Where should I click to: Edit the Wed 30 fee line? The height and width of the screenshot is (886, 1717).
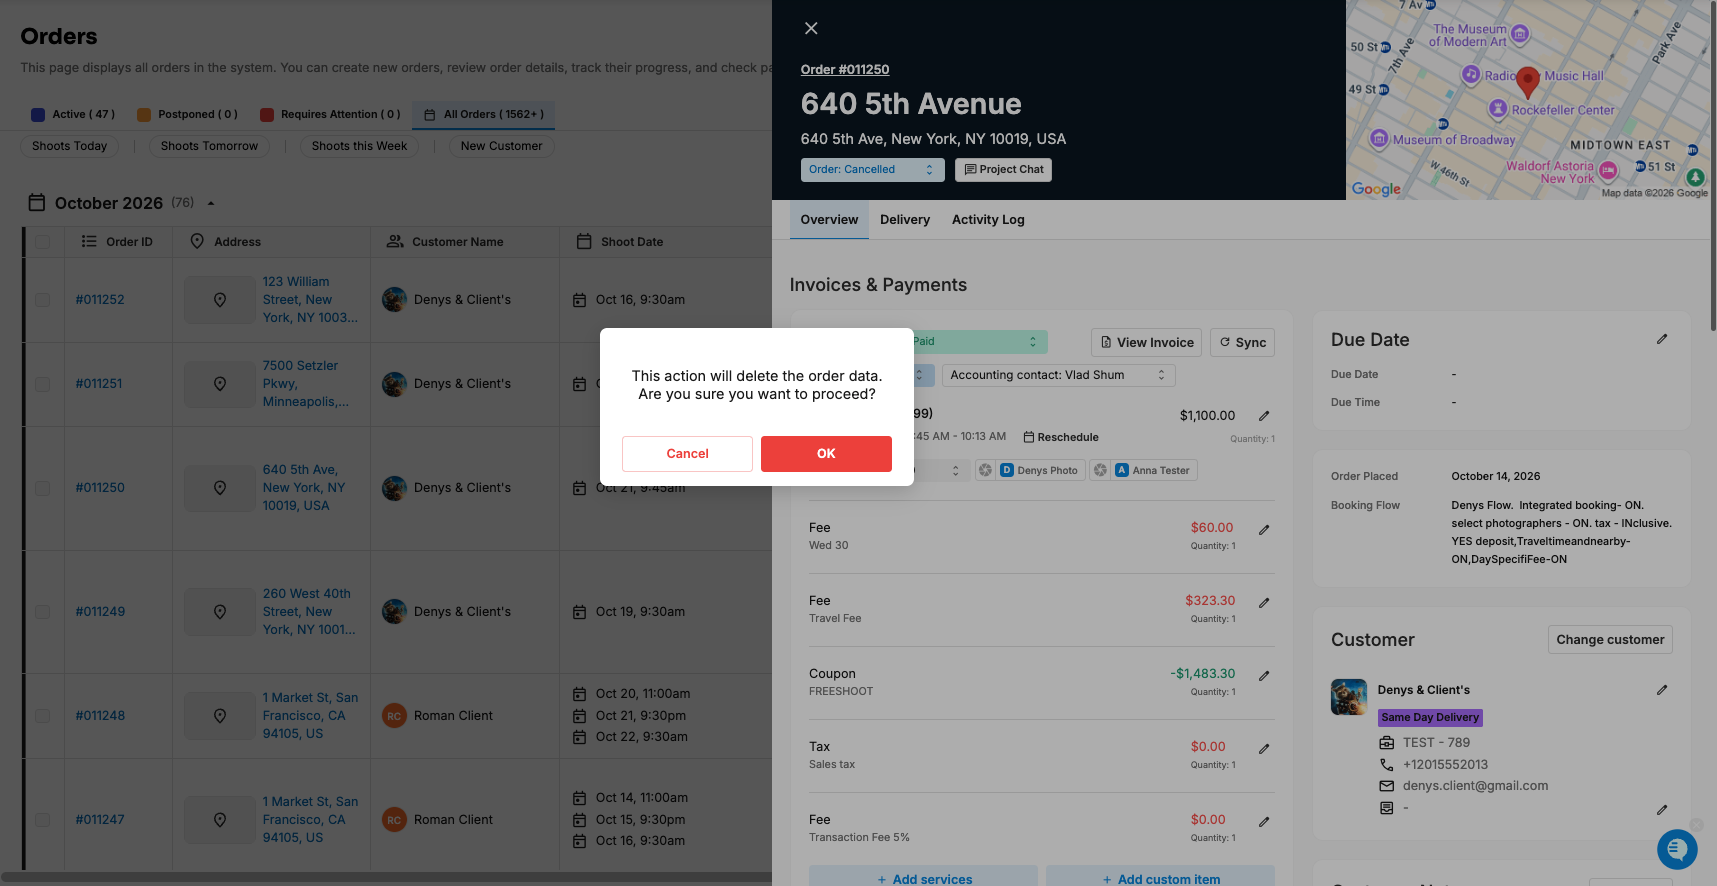(x=1264, y=530)
